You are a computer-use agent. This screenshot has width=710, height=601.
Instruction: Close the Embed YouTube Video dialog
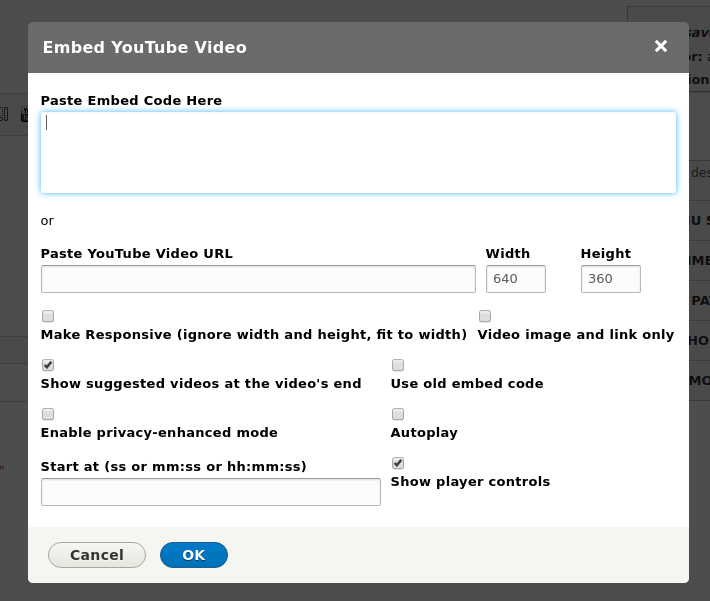[661, 46]
